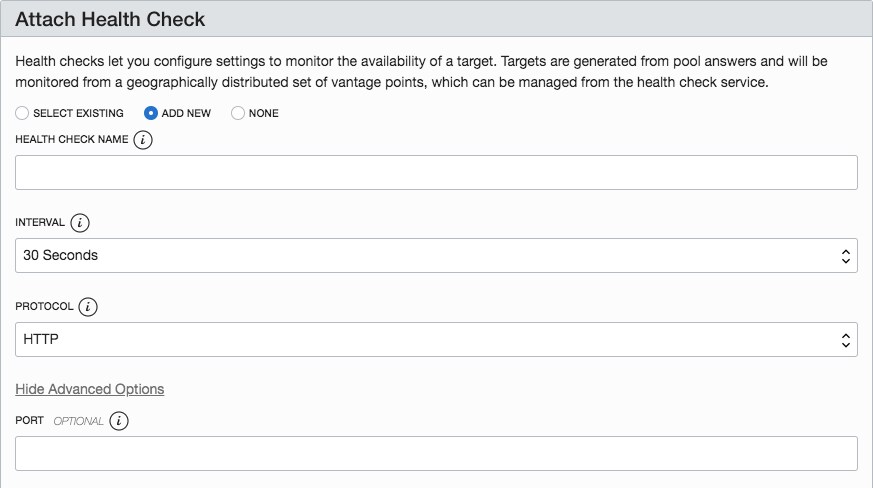Click into the Port input field
This screenshot has height=488, width=873.
pyautogui.click(x=436, y=453)
